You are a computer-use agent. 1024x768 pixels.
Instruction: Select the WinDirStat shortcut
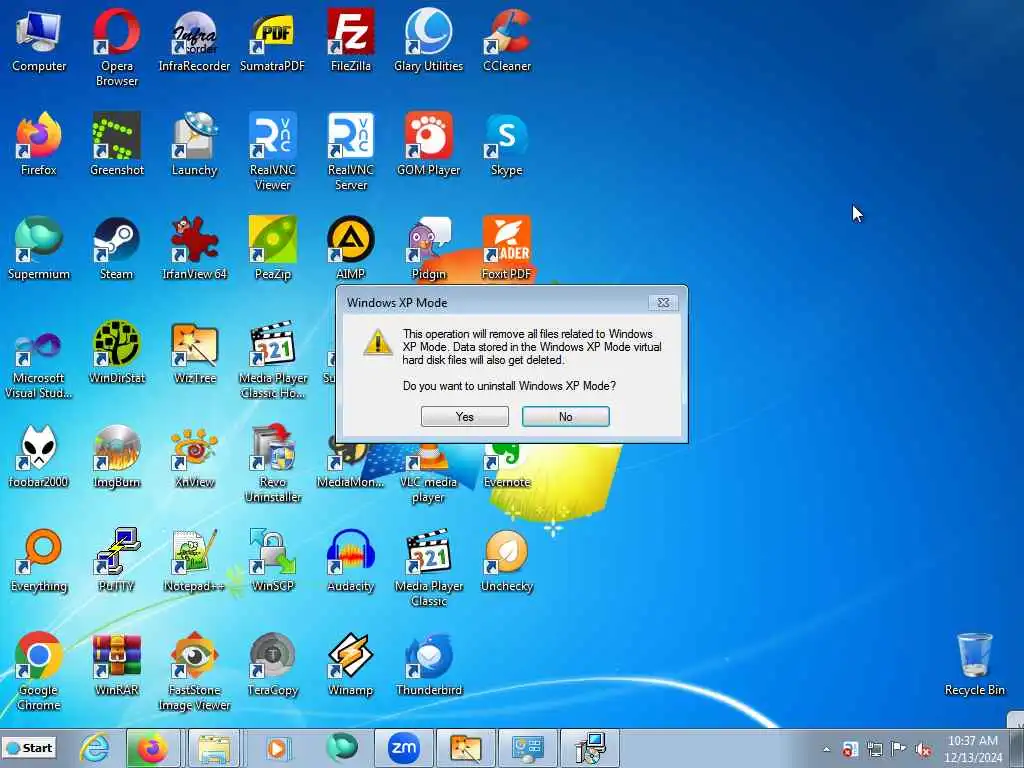point(116,352)
